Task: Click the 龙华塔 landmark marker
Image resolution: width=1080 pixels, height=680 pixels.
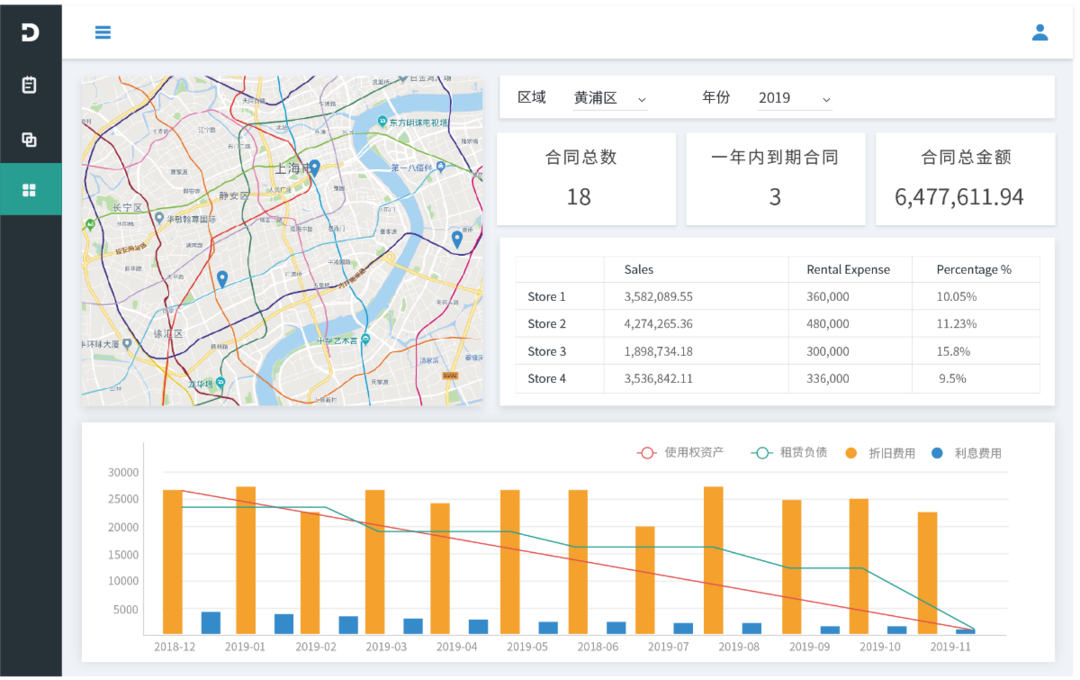Action: click(x=220, y=382)
